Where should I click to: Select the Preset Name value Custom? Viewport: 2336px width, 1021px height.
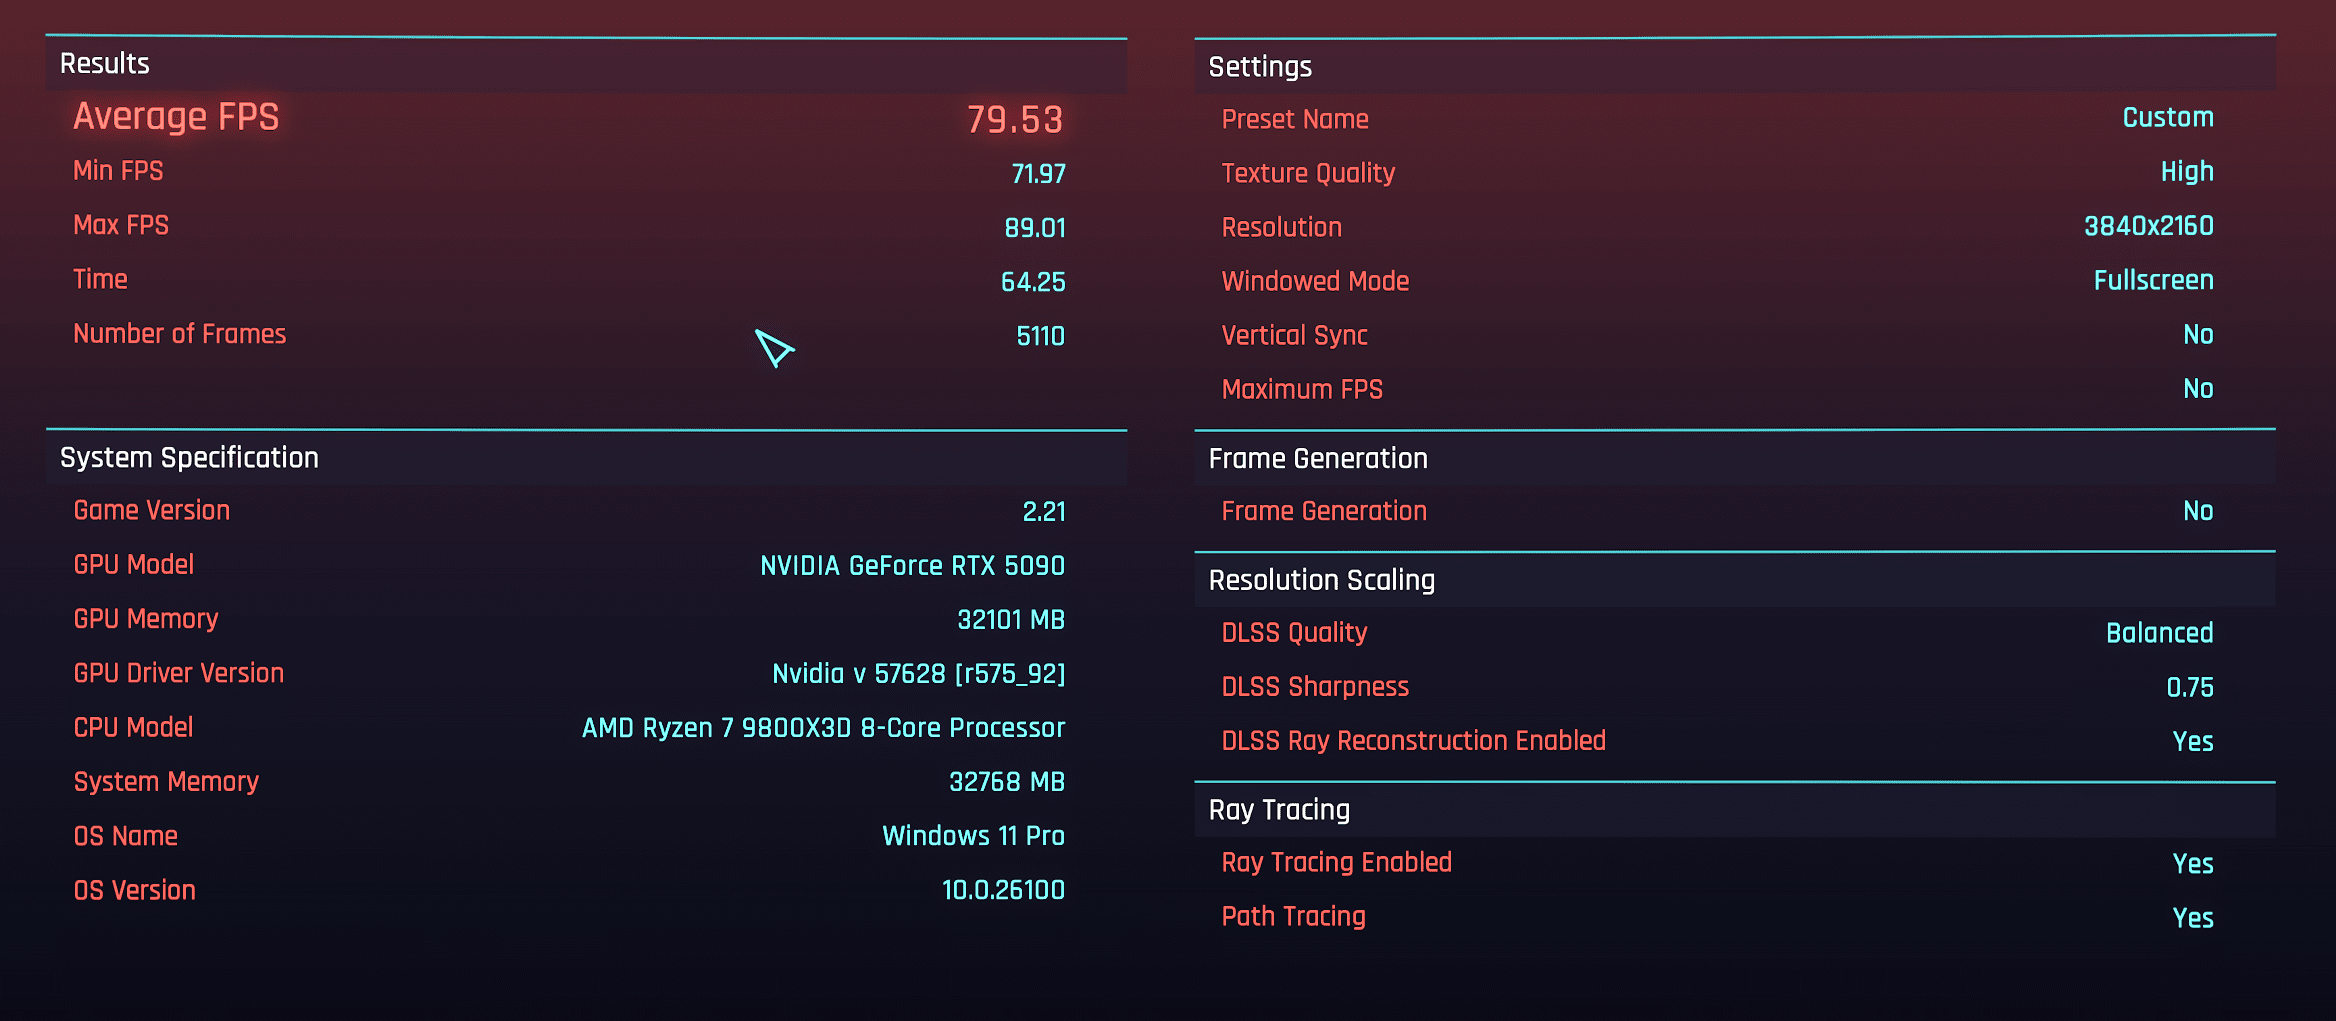pos(2167,118)
